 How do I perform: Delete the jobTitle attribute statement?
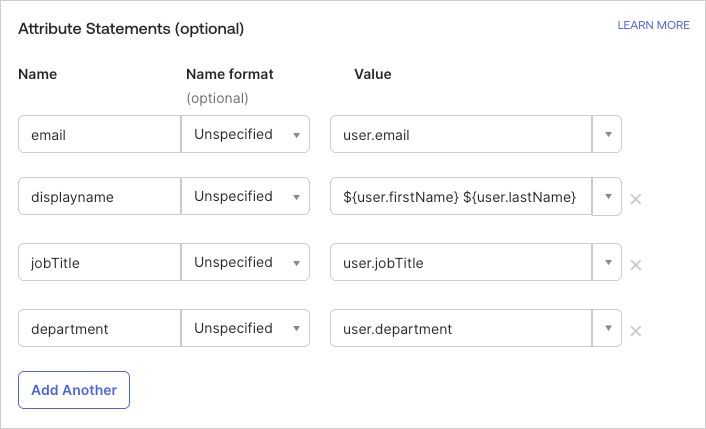[635, 265]
